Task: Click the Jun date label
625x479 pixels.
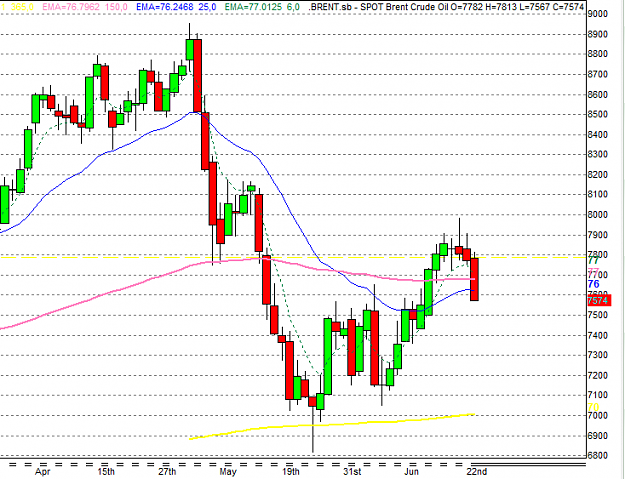Action: click(x=411, y=472)
